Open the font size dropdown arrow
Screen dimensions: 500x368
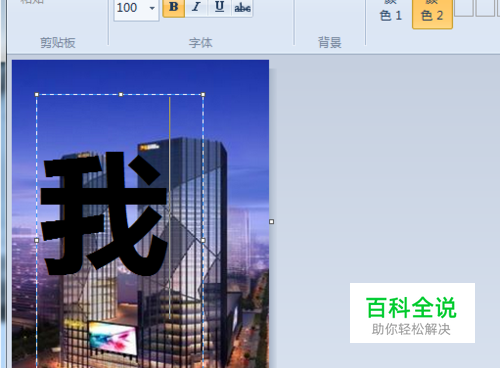pos(152,8)
